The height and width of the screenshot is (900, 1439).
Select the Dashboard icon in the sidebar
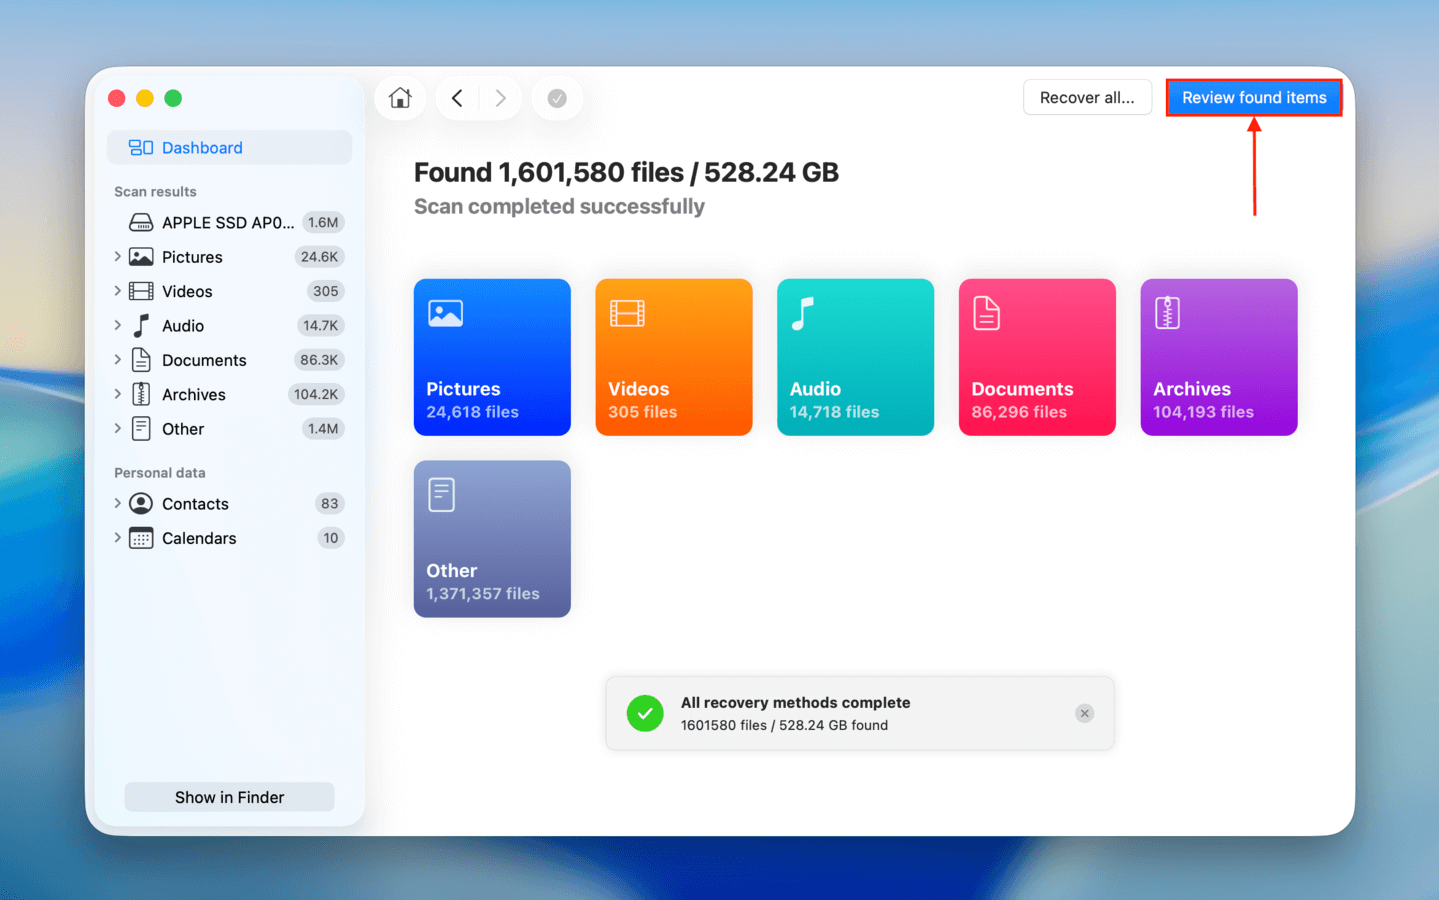tap(139, 147)
